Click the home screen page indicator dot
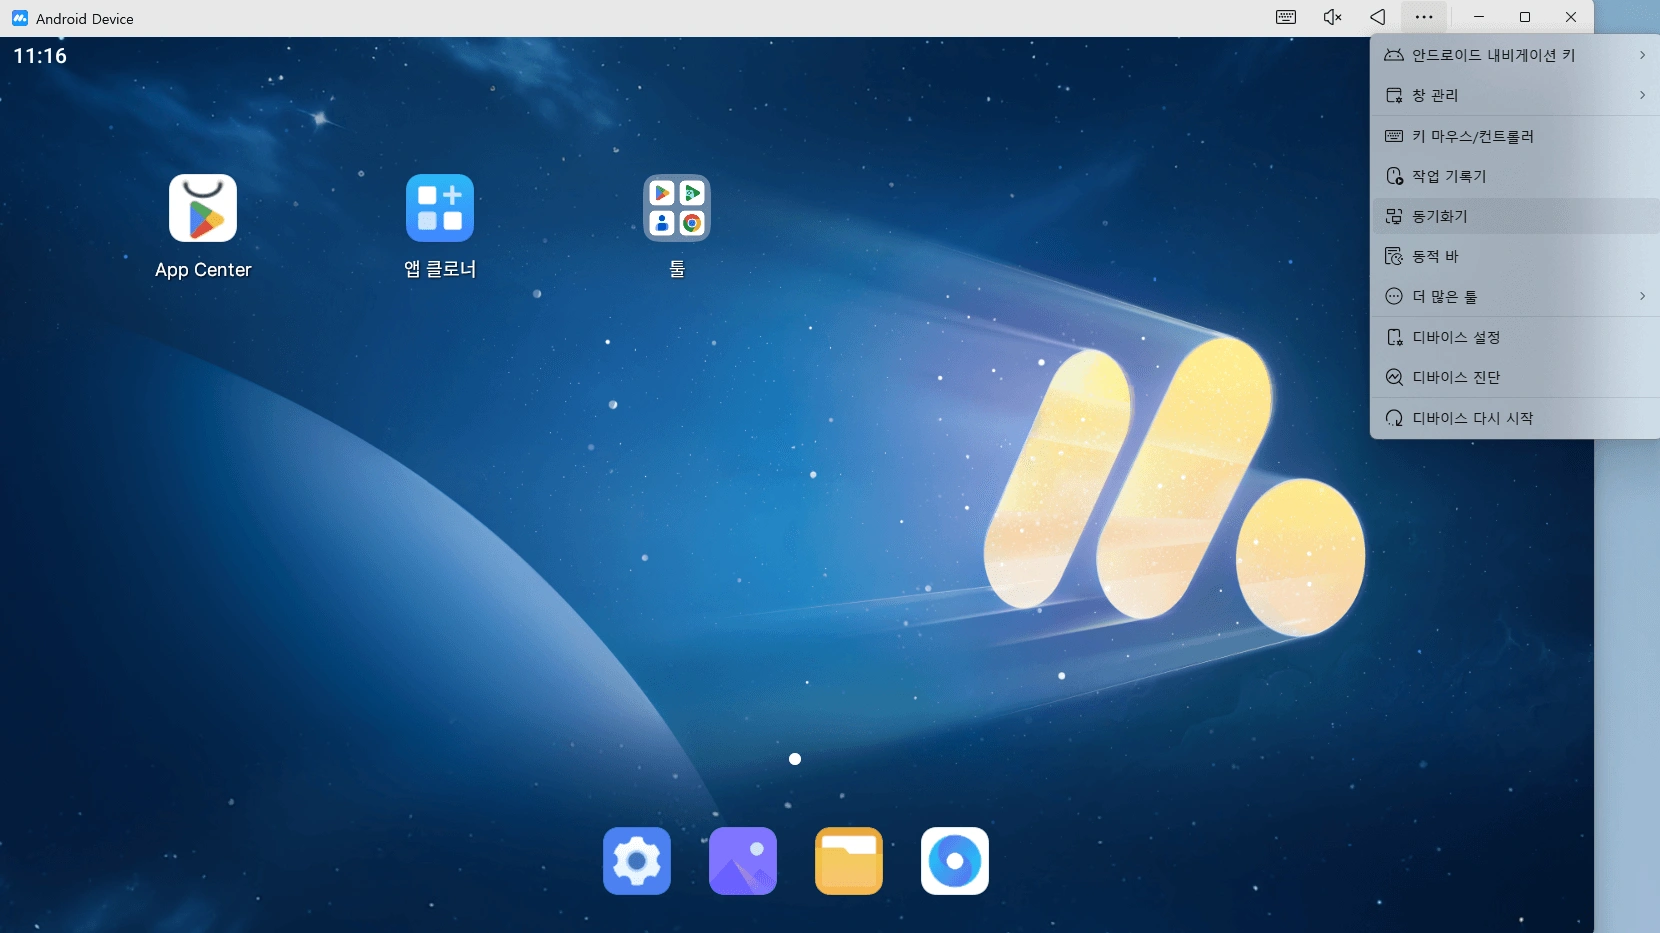The width and height of the screenshot is (1660, 933). [795, 759]
